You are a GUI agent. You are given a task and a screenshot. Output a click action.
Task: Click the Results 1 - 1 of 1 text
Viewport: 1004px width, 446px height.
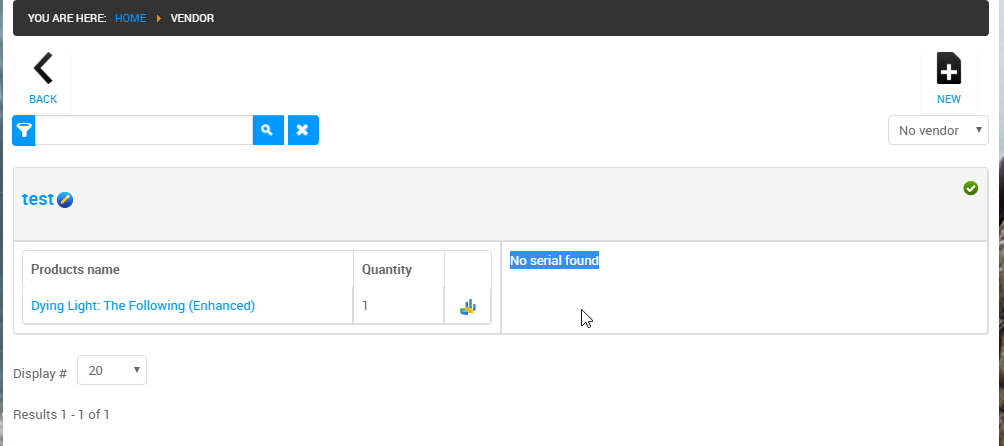point(61,415)
